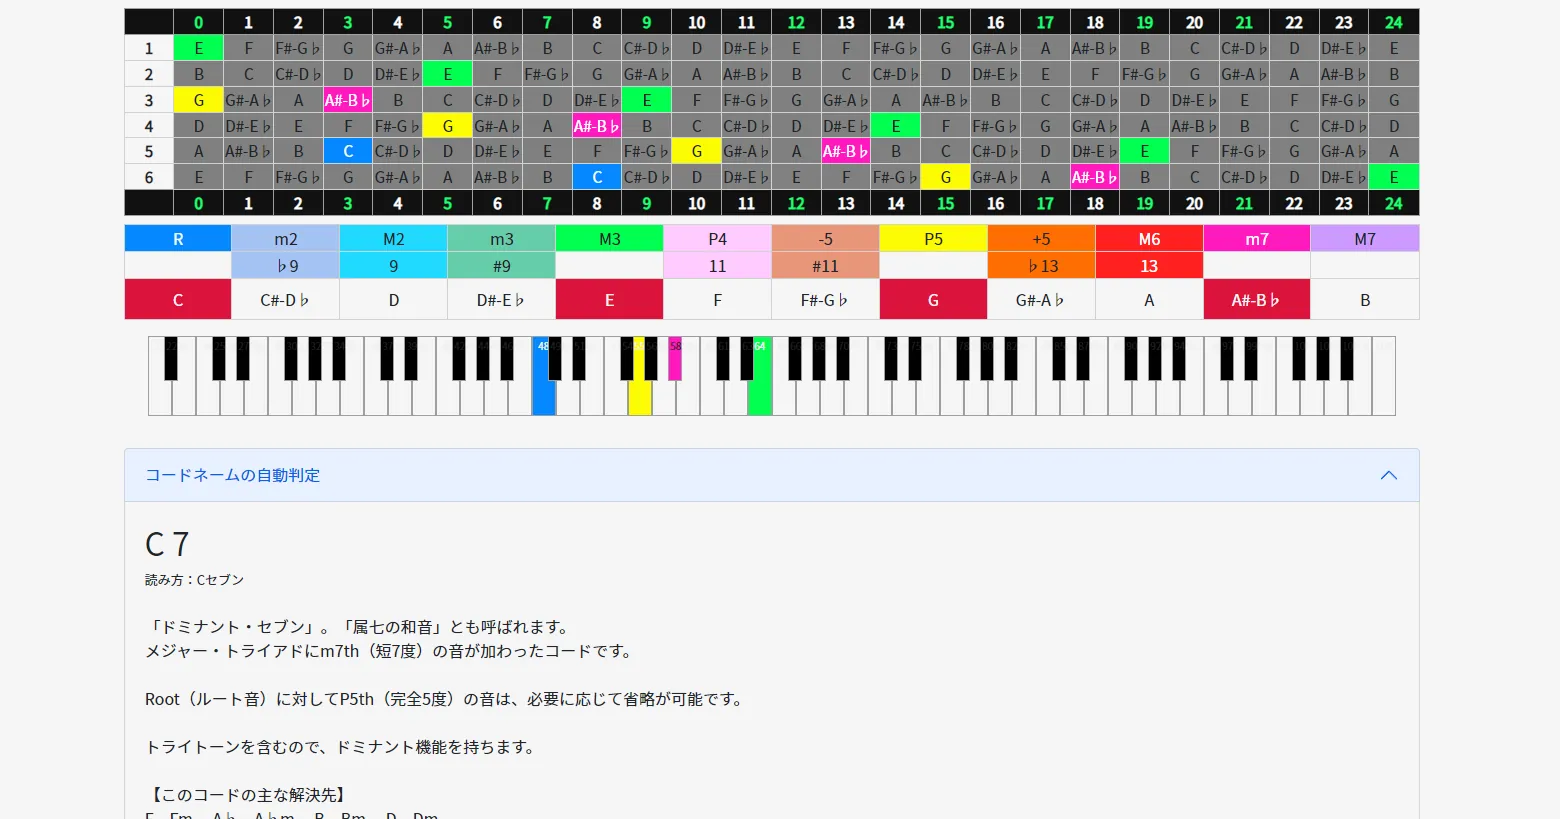
Task: Toggle note D#-E♭ in the note-name row
Action: (x=502, y=300)
